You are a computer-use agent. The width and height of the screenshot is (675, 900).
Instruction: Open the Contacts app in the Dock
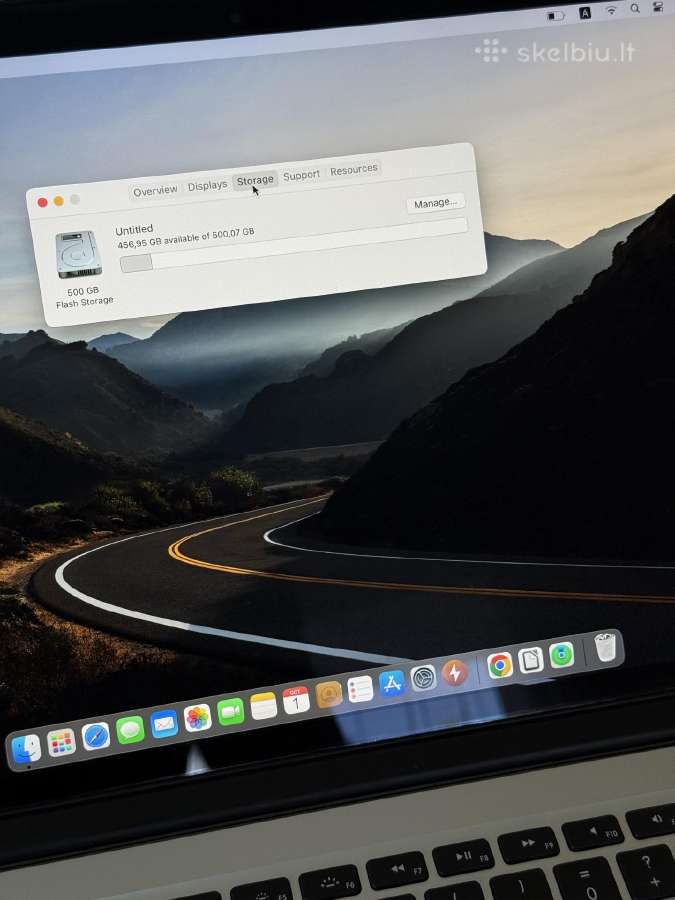(x=329, y=695)
